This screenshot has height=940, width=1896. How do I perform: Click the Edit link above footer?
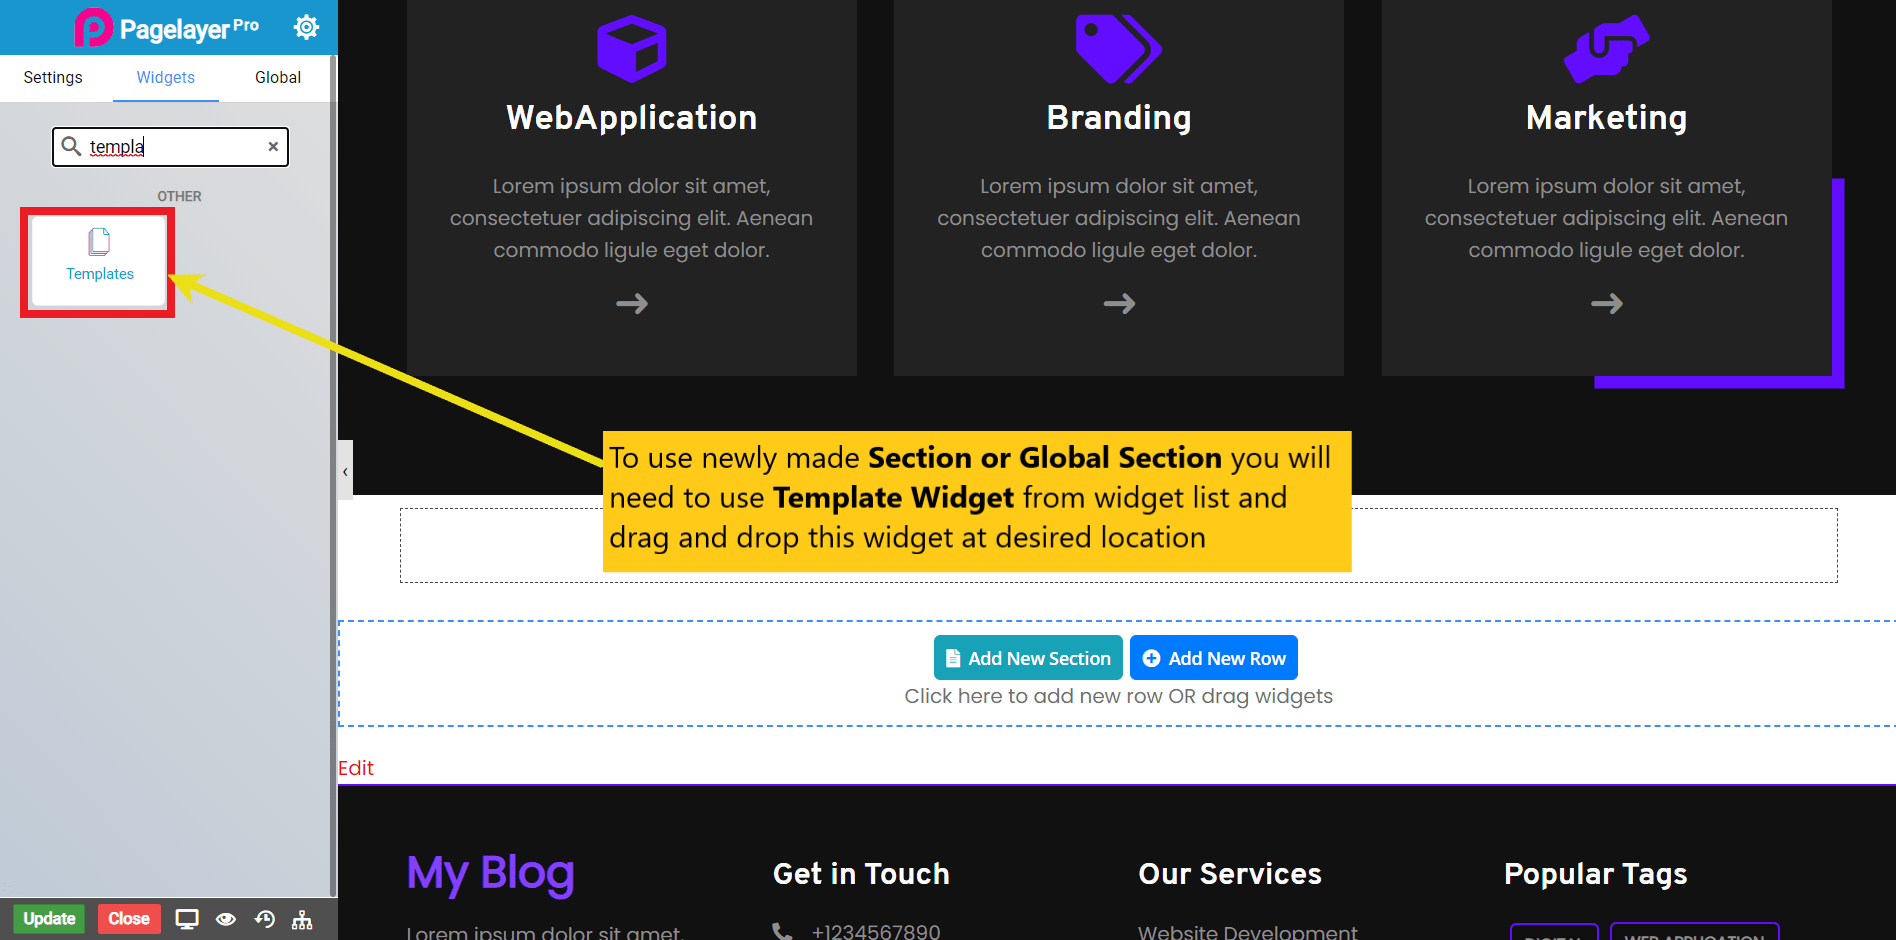[356, 767]
